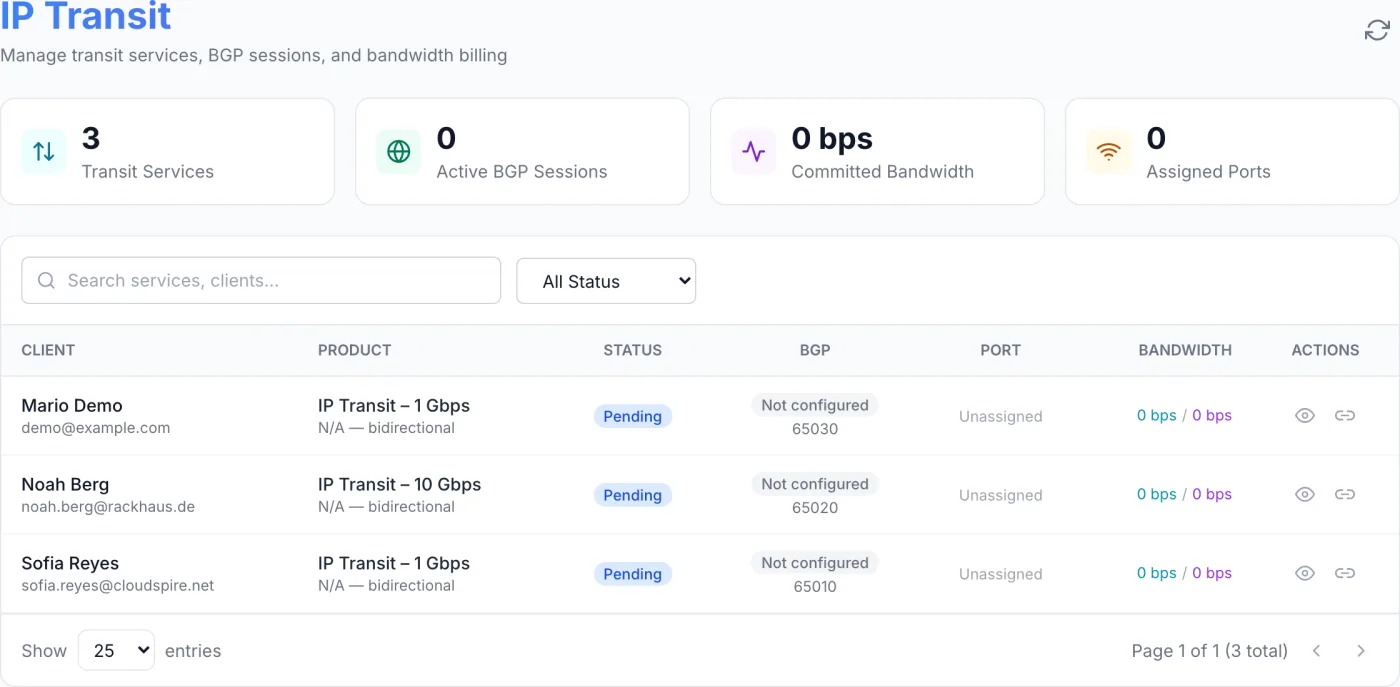Click the IP Transit page heading
Screen dimensions: 1400x687
86,15
